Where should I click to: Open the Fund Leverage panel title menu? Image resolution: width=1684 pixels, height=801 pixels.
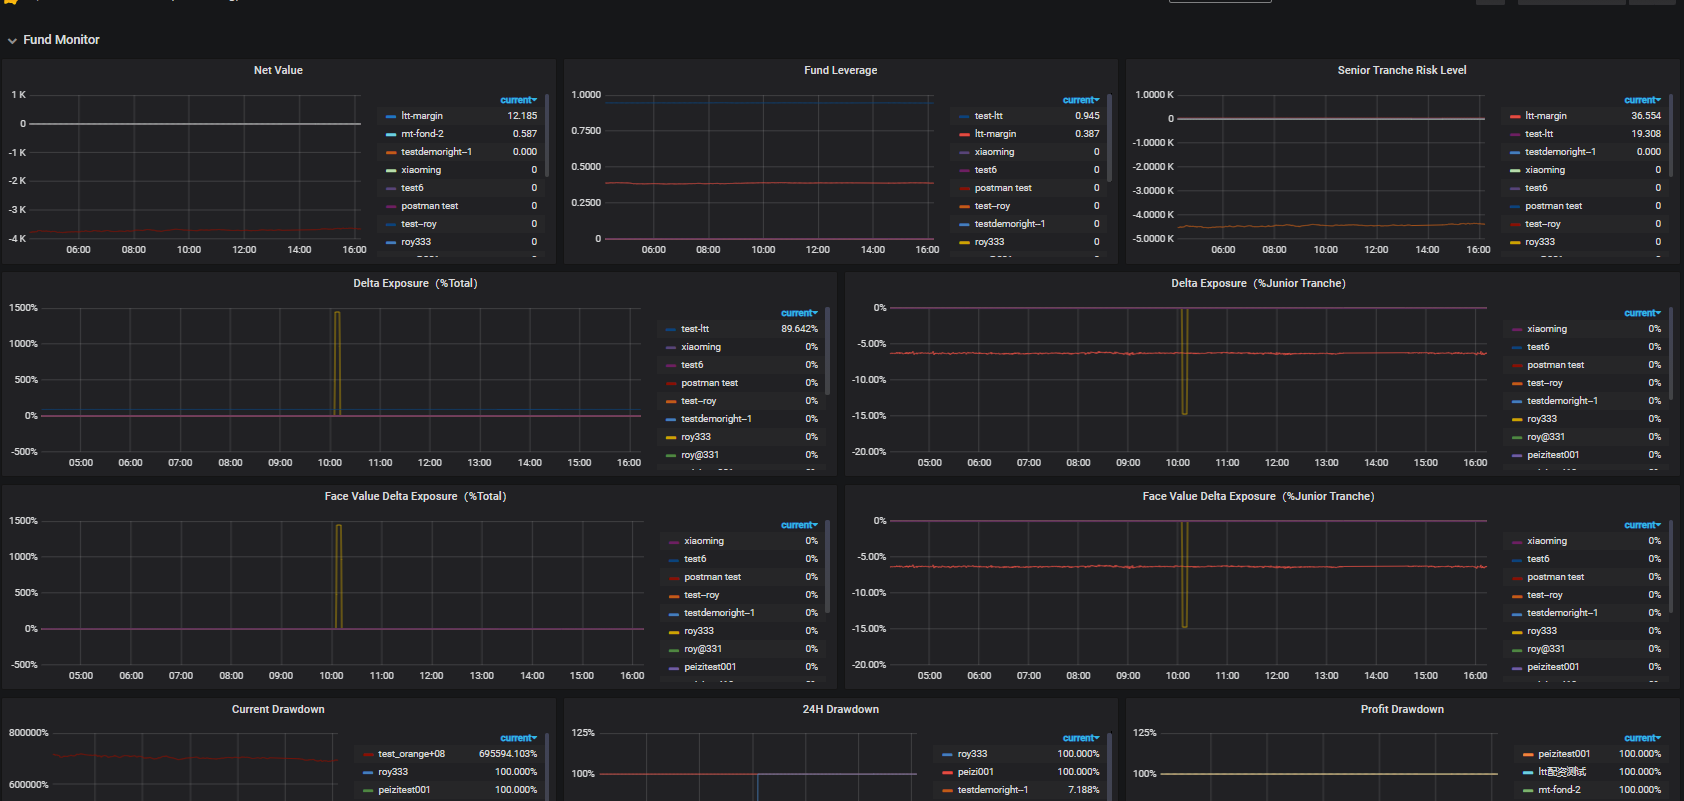tap(840, 70)
